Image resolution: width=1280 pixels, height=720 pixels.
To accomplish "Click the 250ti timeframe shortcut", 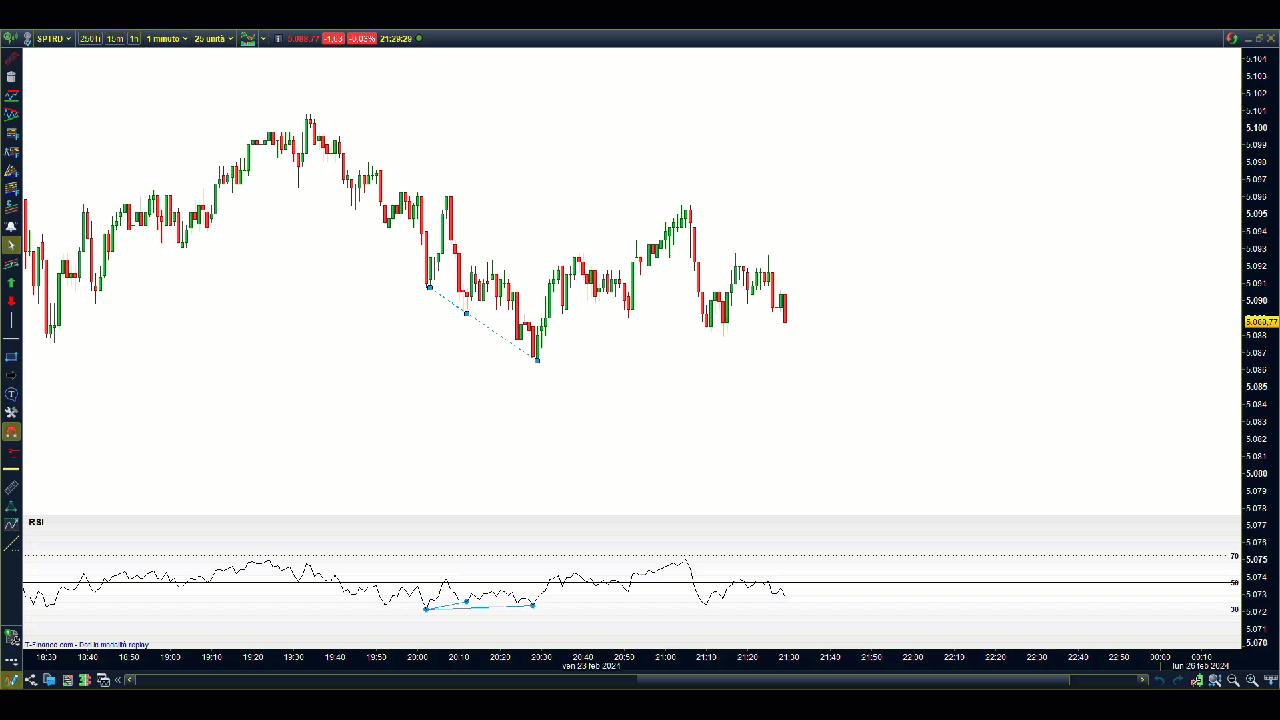I will [x=90, y=39].
